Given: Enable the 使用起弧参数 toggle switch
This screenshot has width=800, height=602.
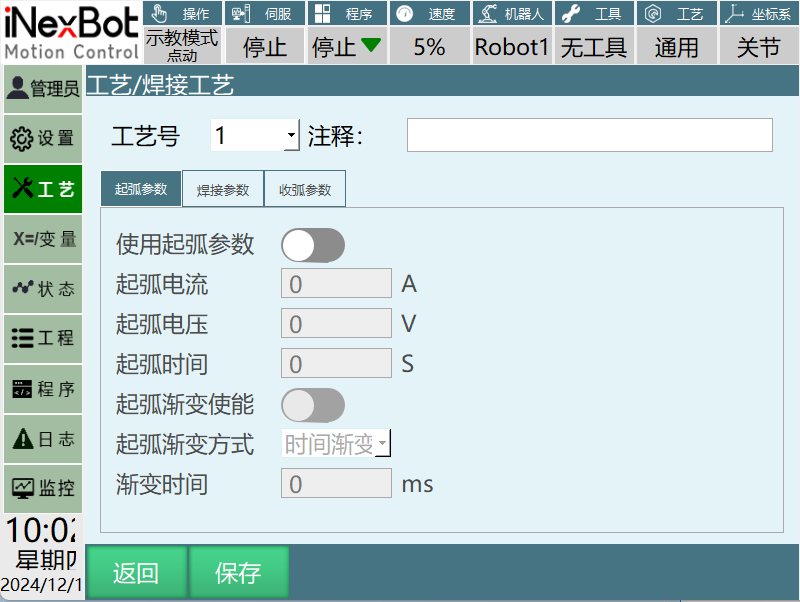Looking at the screenshot, I should point(313,244).
